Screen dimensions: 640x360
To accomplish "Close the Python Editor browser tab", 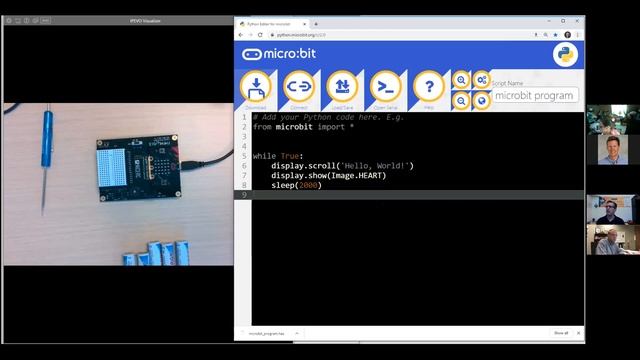I will pyautogui.click(x=304, y=24).
